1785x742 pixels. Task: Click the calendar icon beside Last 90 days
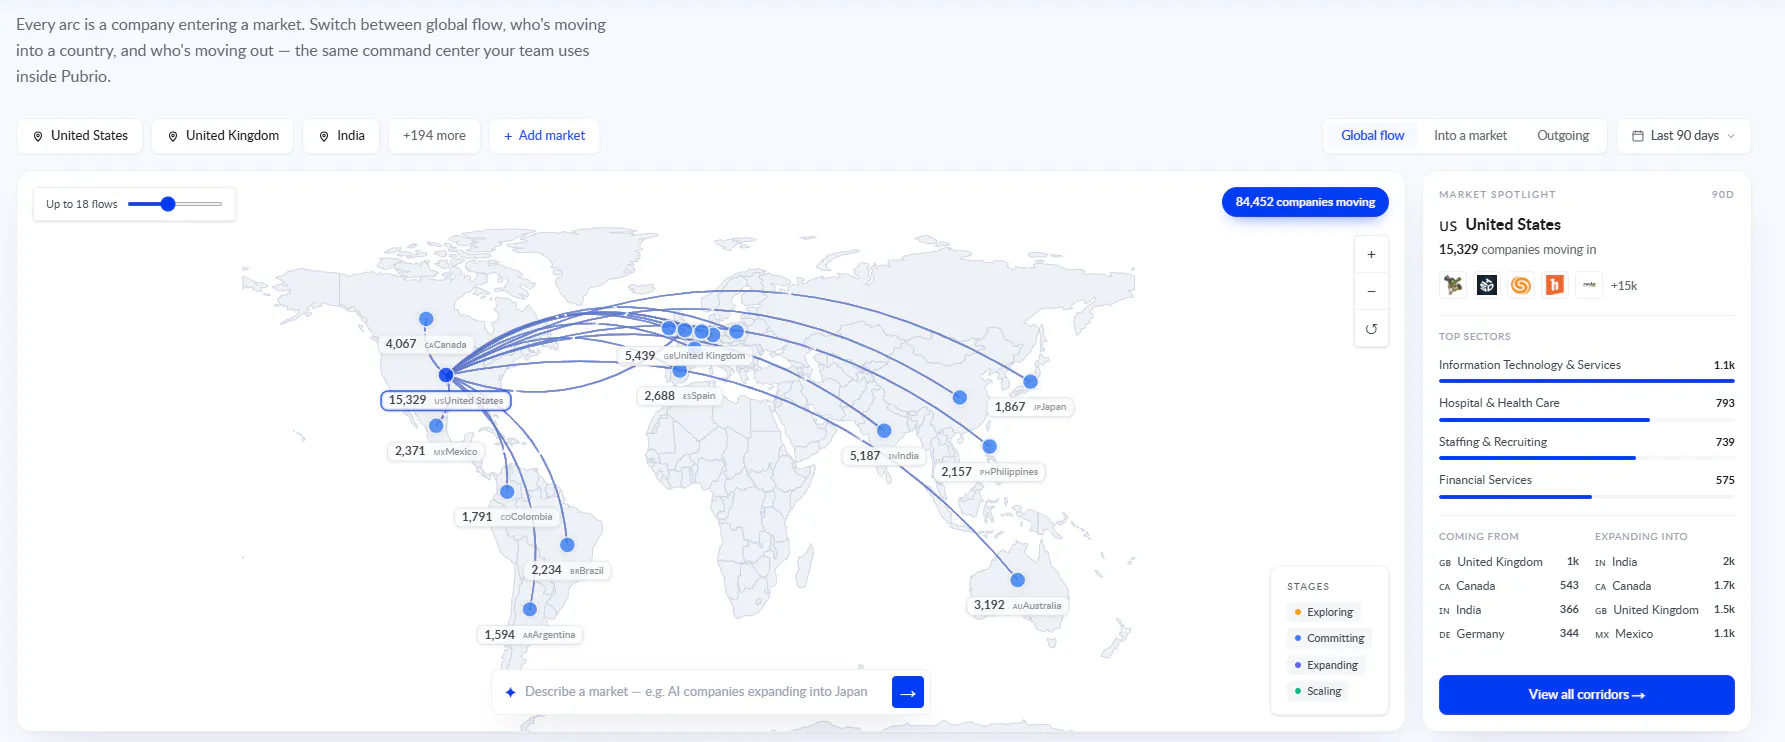coord(1638,136)
